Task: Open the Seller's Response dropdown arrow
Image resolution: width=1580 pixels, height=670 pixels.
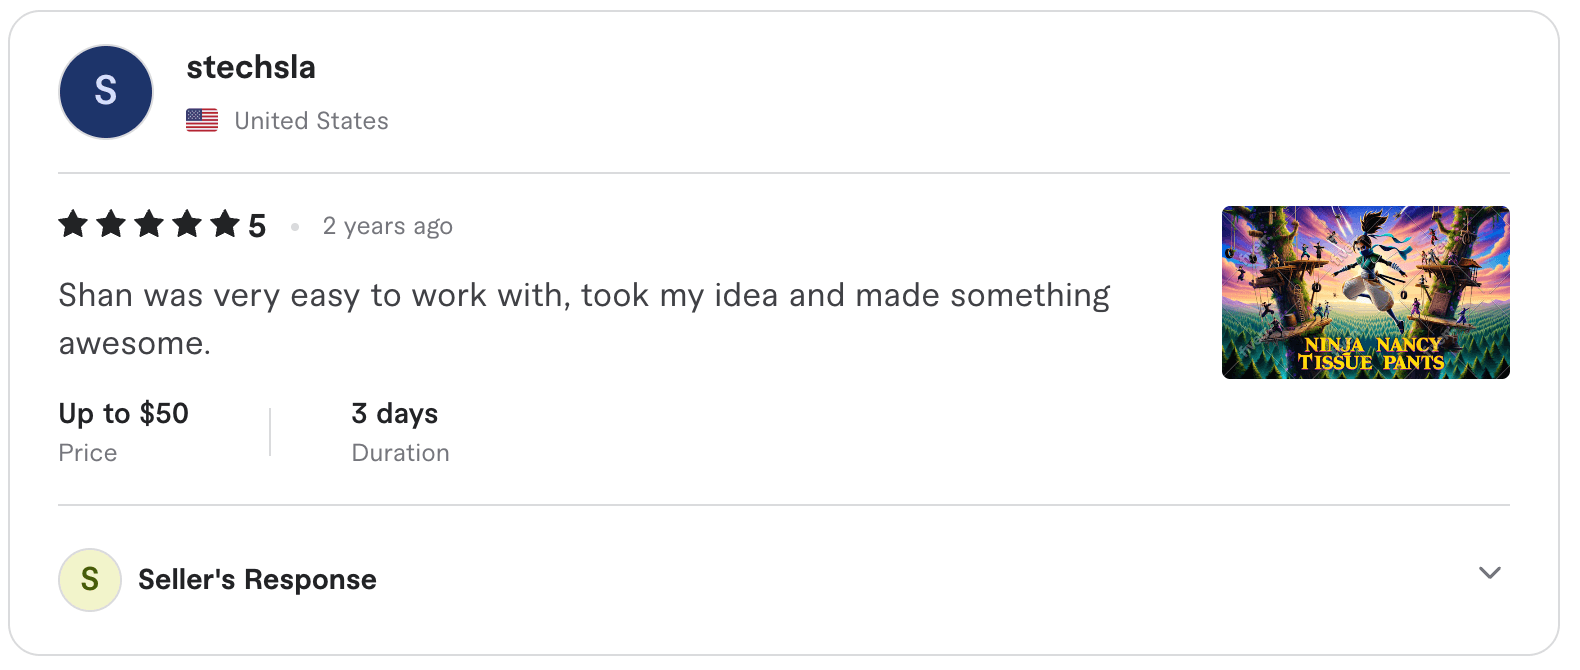Action: tap(1489, 574)
